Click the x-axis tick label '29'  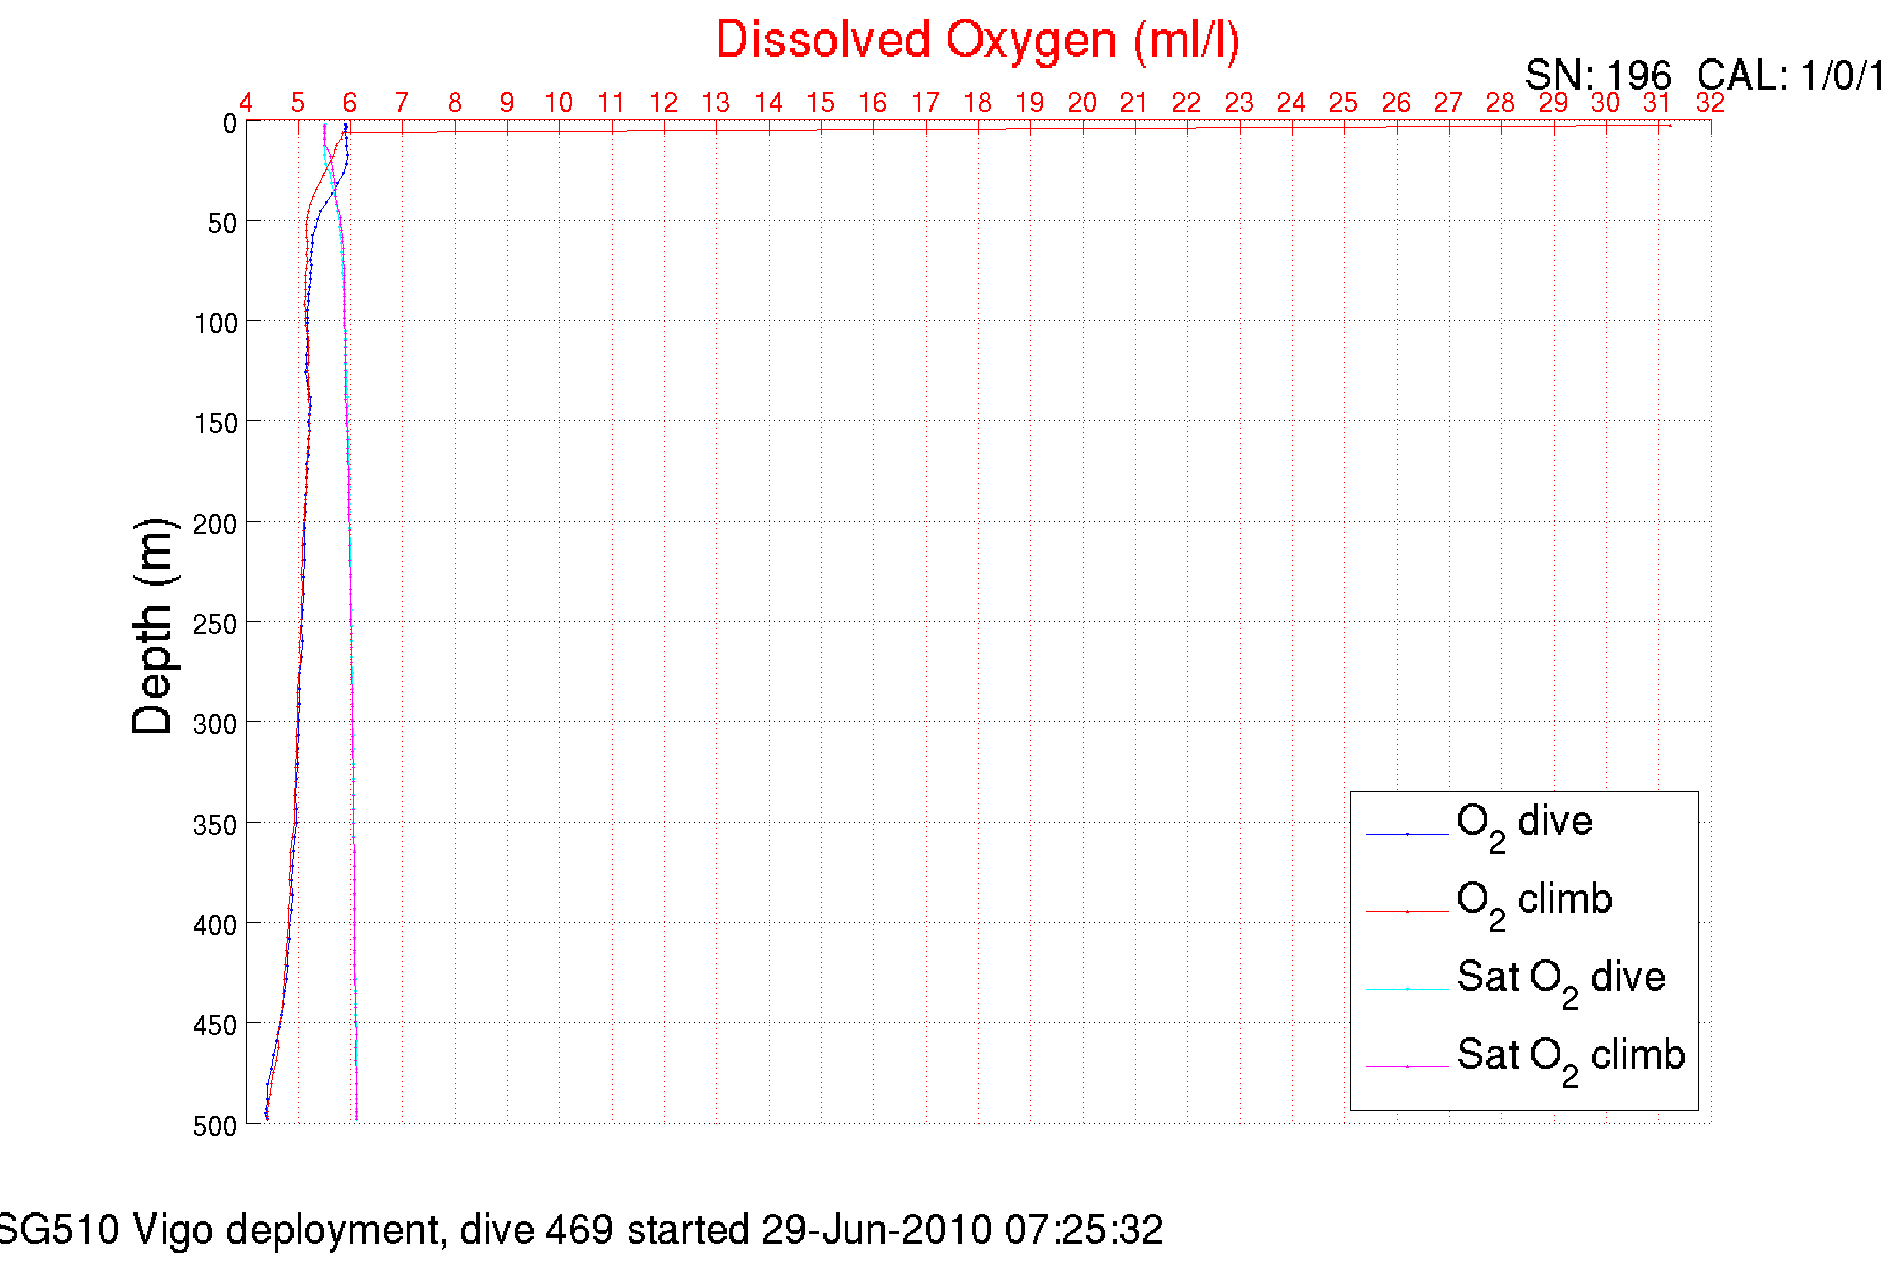click(1553, 103)
